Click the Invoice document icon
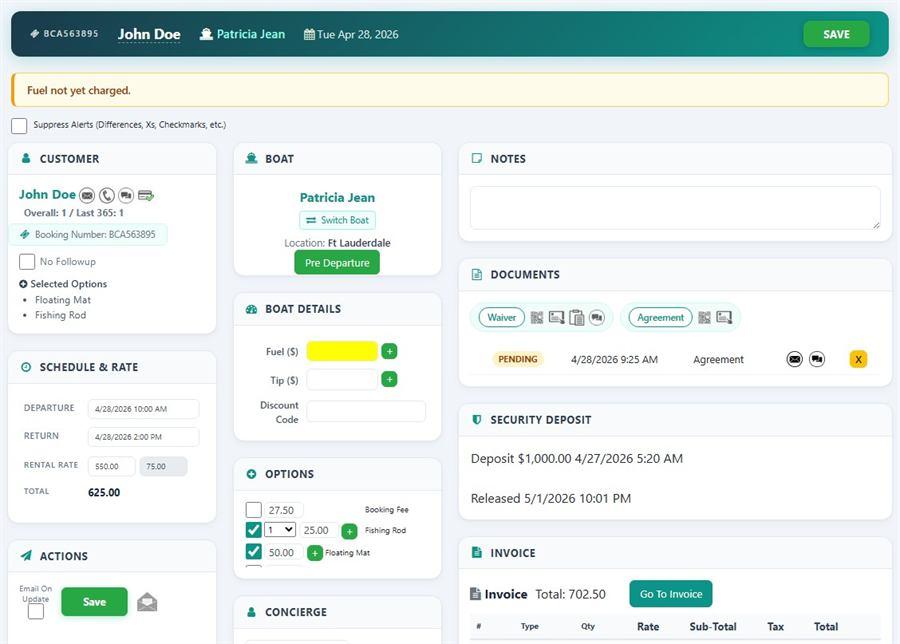This screenshot has height=644, width=900. tap(475, 593)
